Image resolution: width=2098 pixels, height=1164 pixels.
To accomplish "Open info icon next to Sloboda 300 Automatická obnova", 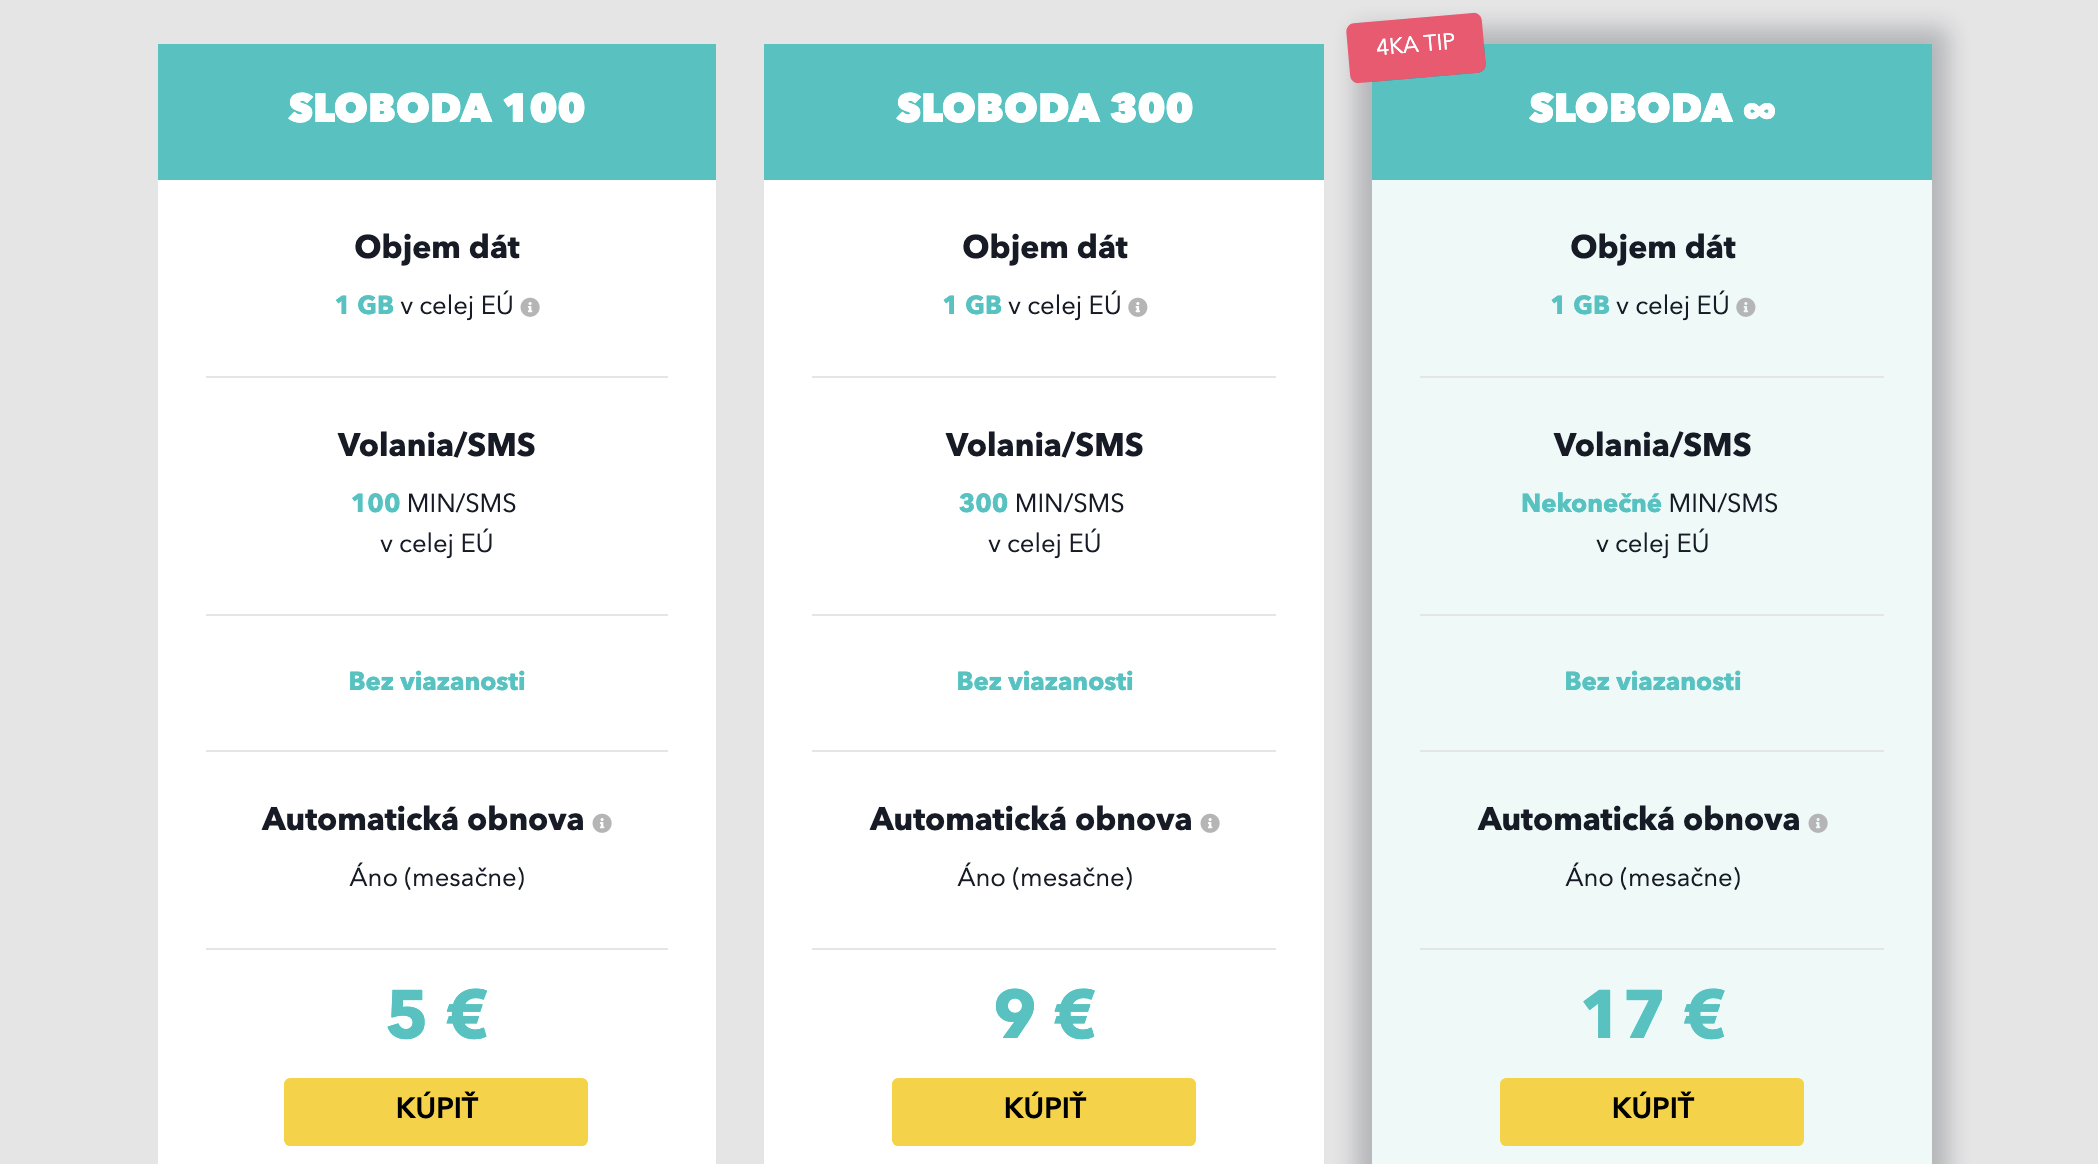I will [1210, 823].
